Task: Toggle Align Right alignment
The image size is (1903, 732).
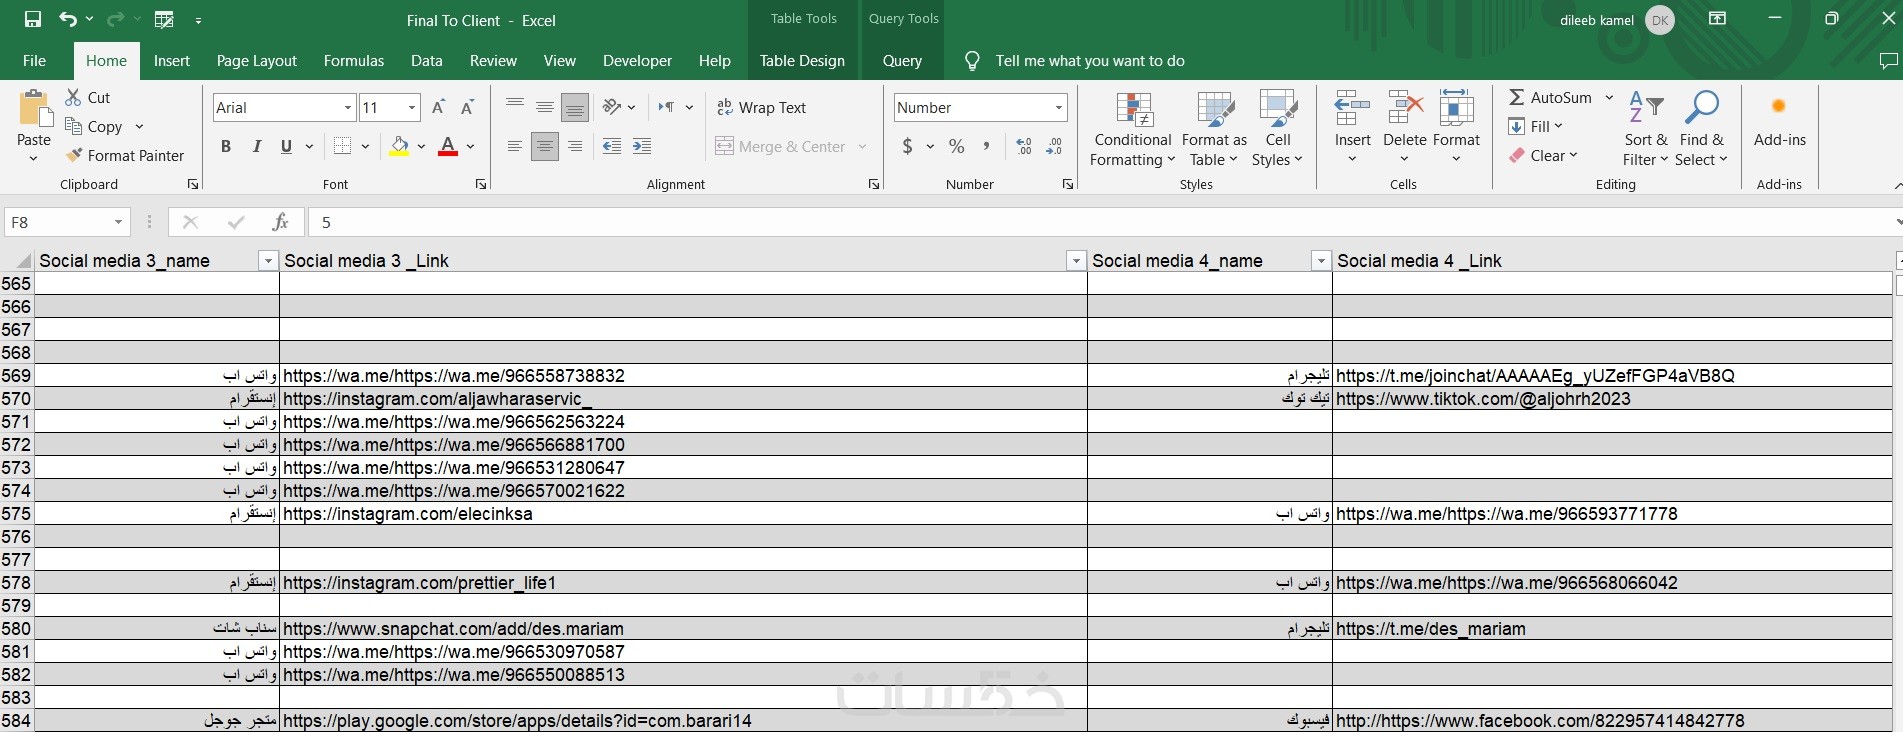Action: pos(575,146)
